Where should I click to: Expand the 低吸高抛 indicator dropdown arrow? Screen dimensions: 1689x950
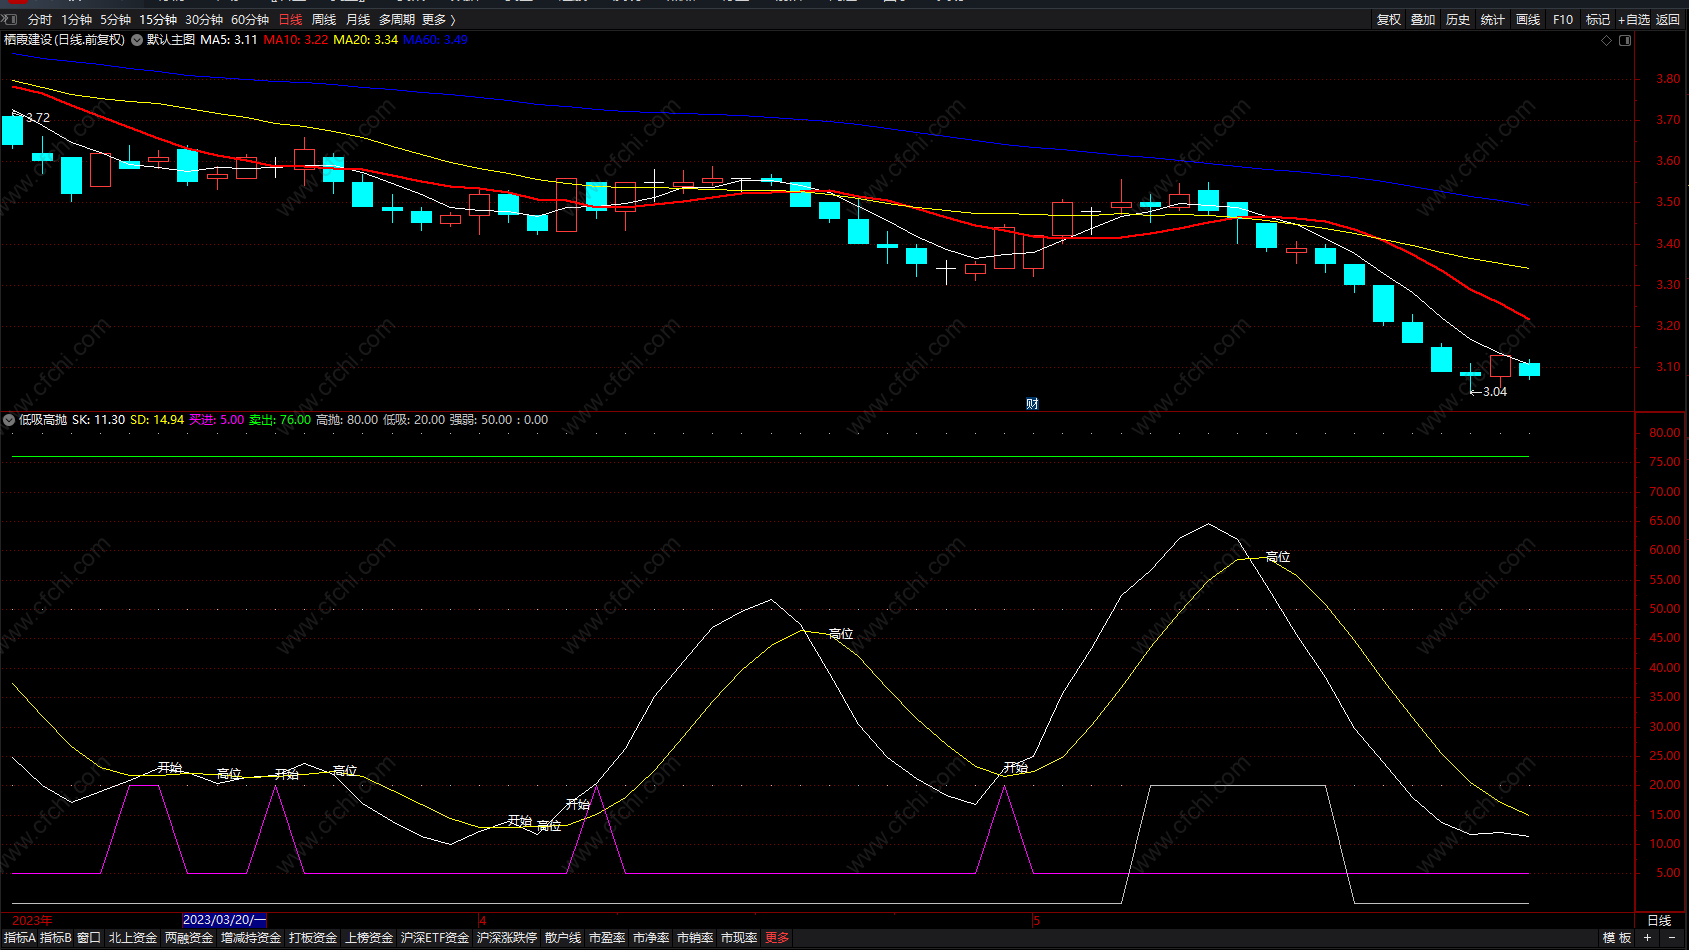(x=9, y=420)
